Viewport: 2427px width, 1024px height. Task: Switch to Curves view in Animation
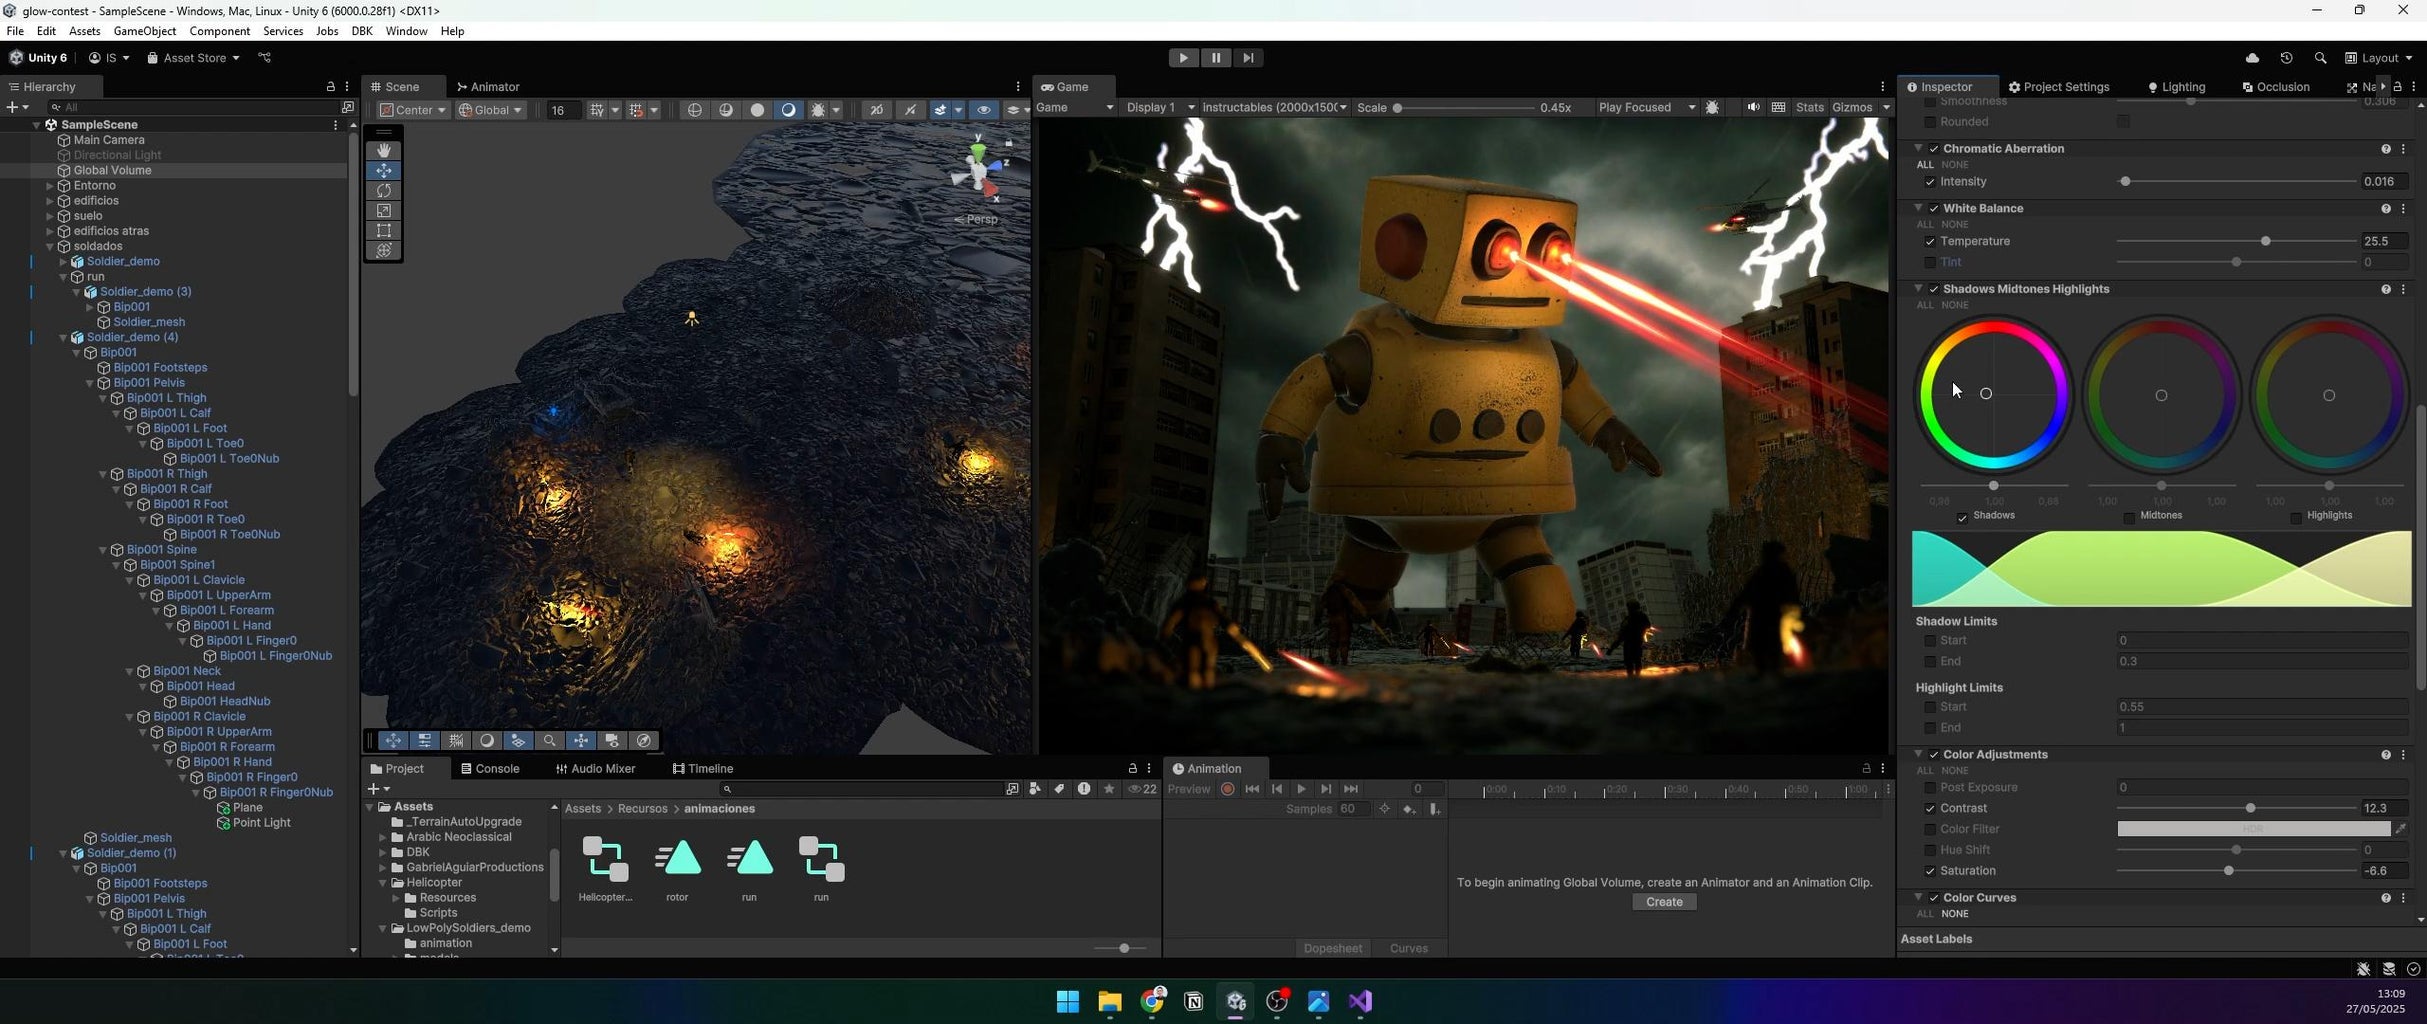(1408, 949)
